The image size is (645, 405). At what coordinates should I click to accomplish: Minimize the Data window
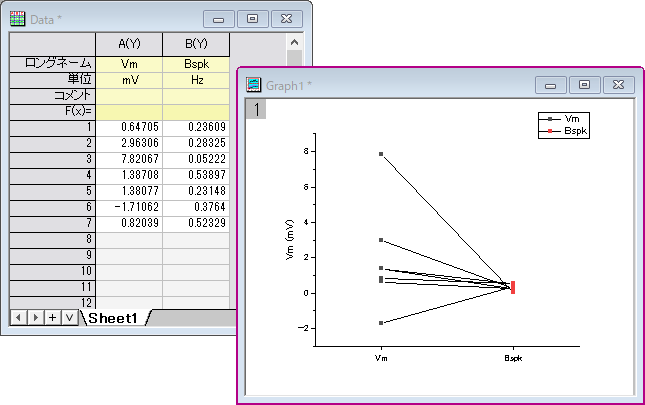(x=218, y=19)
